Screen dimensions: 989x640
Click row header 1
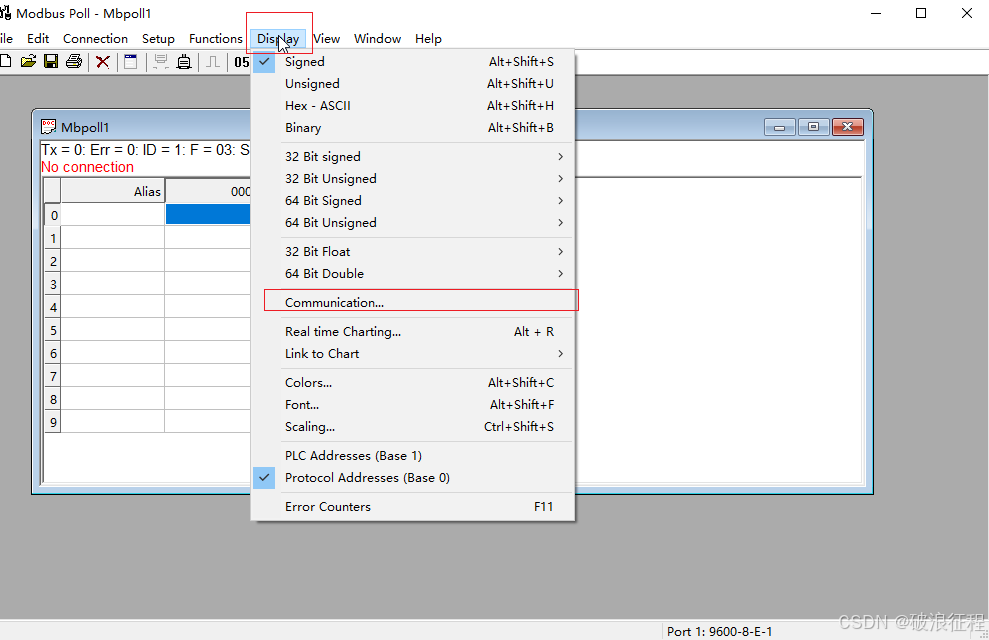52,238
